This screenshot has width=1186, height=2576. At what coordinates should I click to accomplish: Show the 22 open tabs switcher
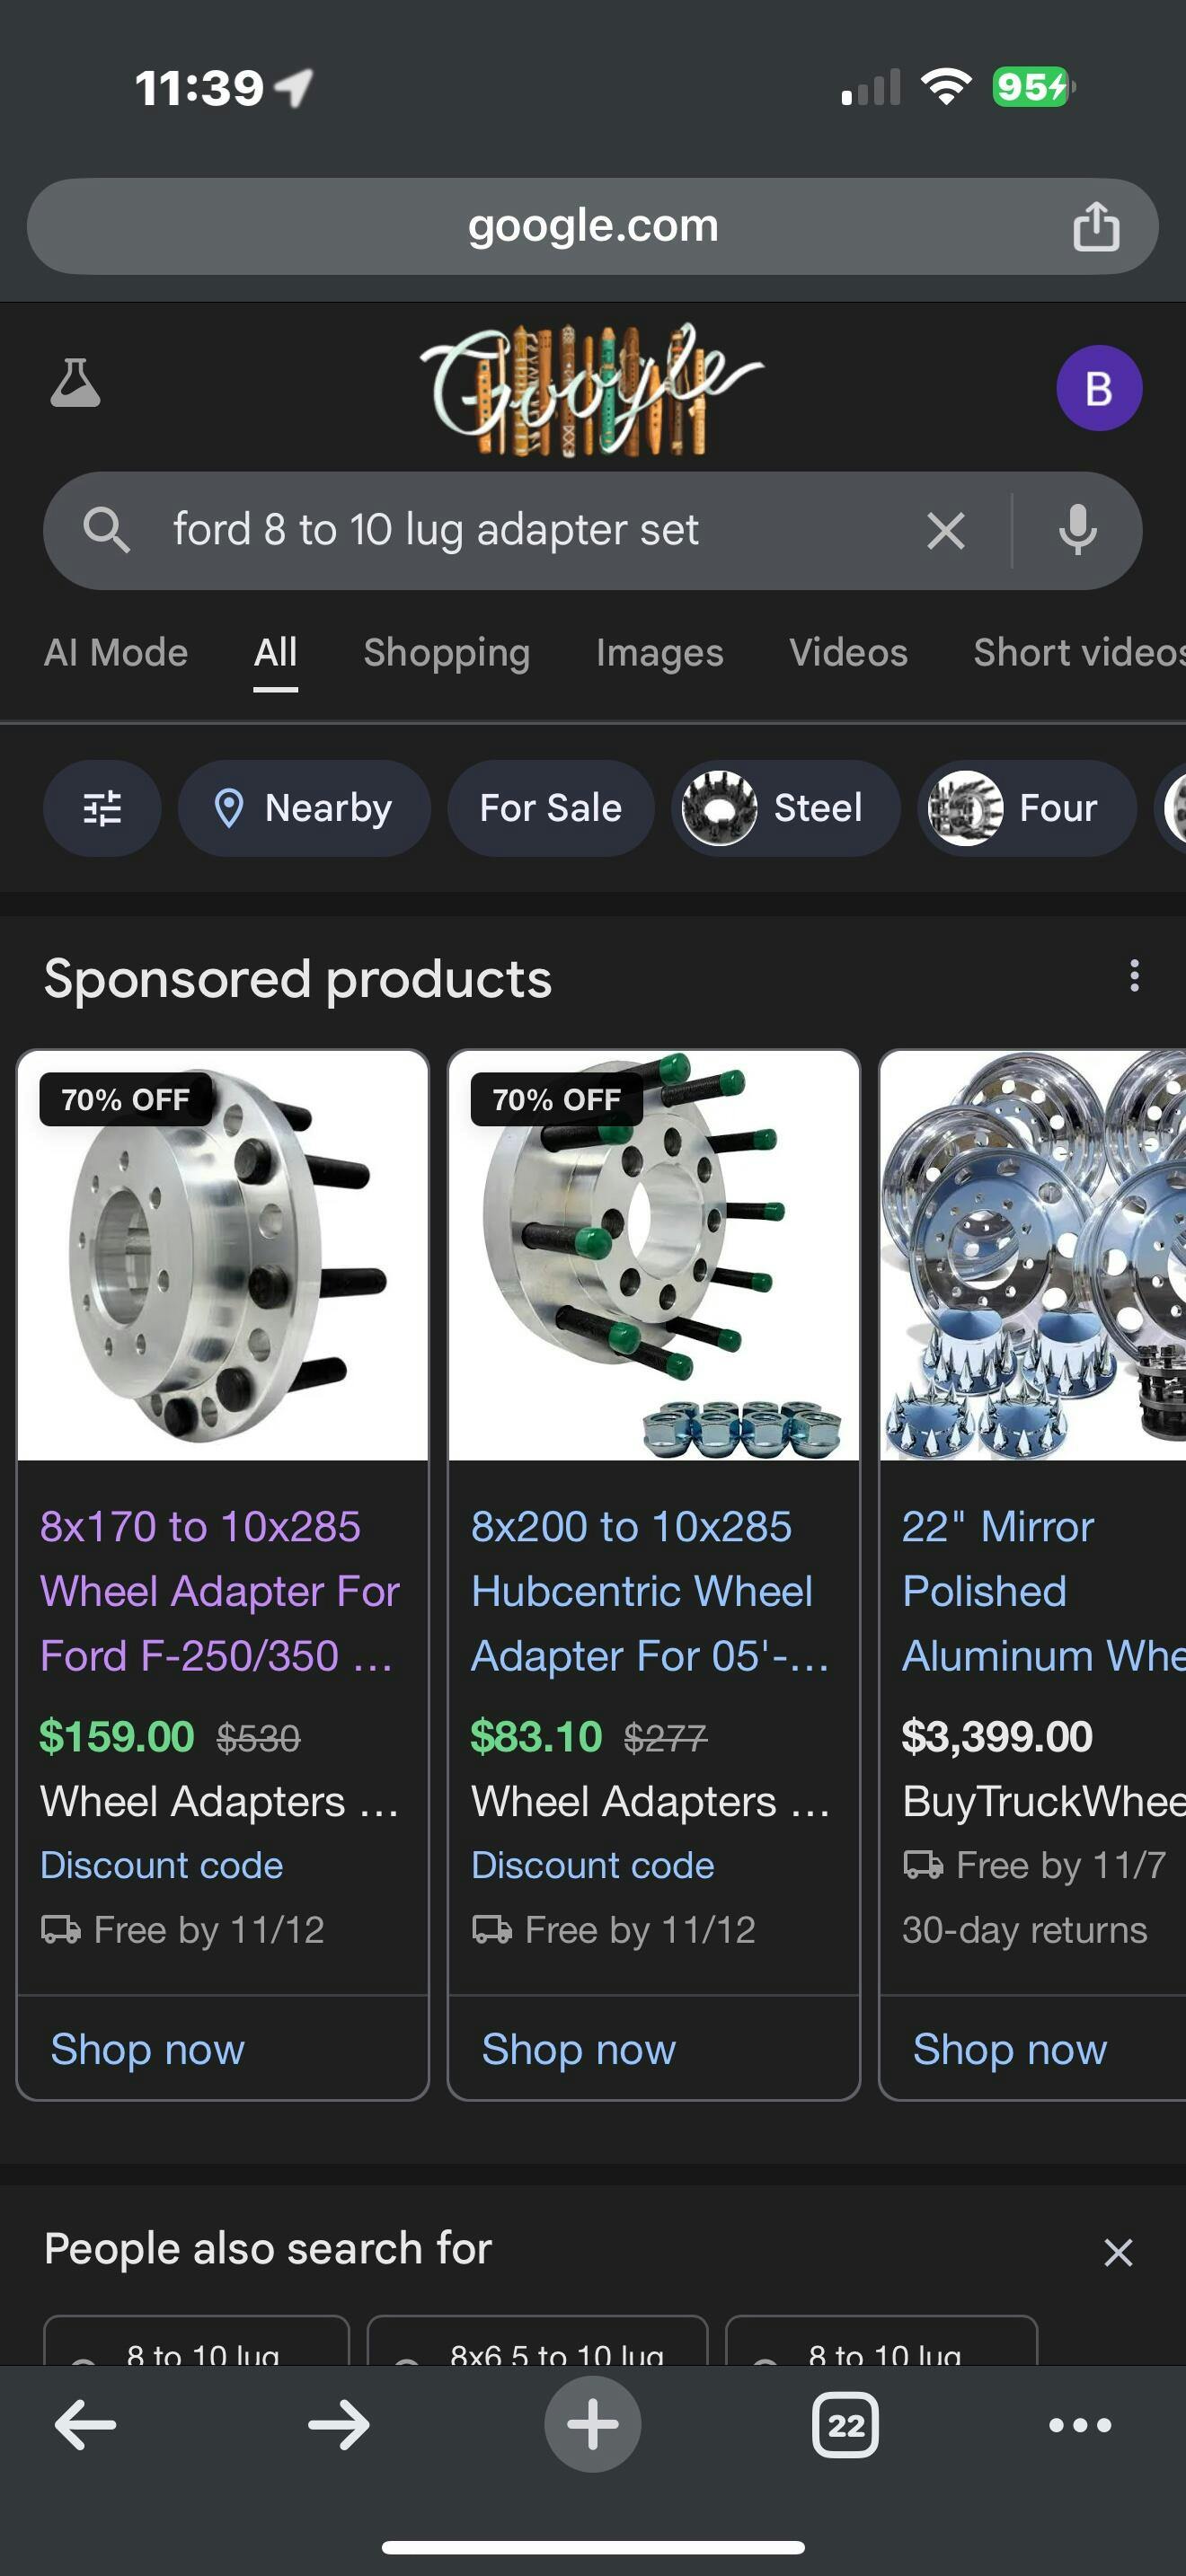pyautogui.click(x=845, y=2424)
